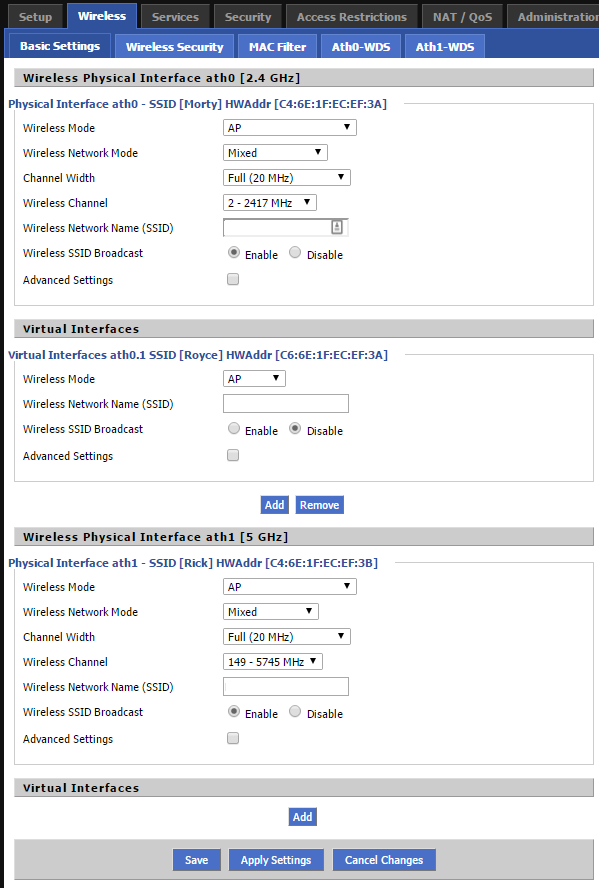Disable SSID Broadcast for Morty interface
This screenshot has width=599, height=888.
pyautogui.click(x=295, y=253)
